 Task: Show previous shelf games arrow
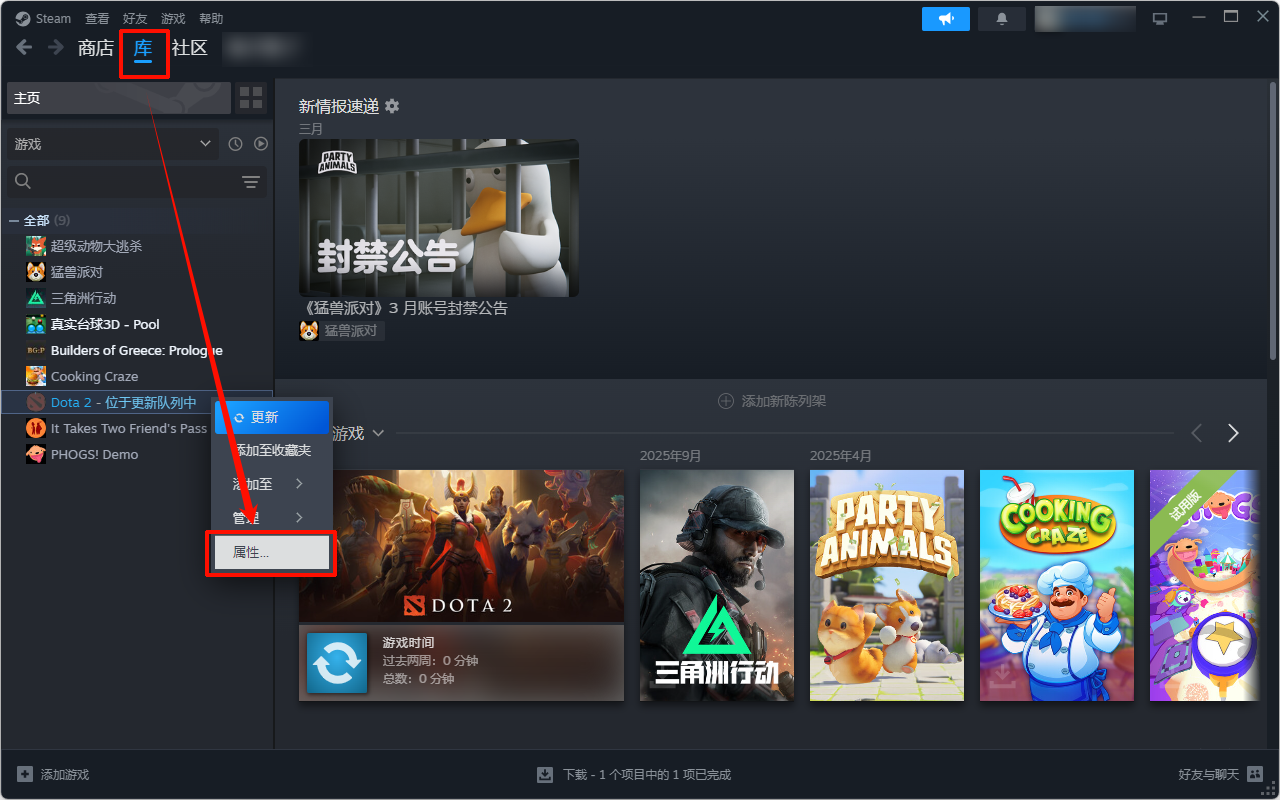(1197, 433)
